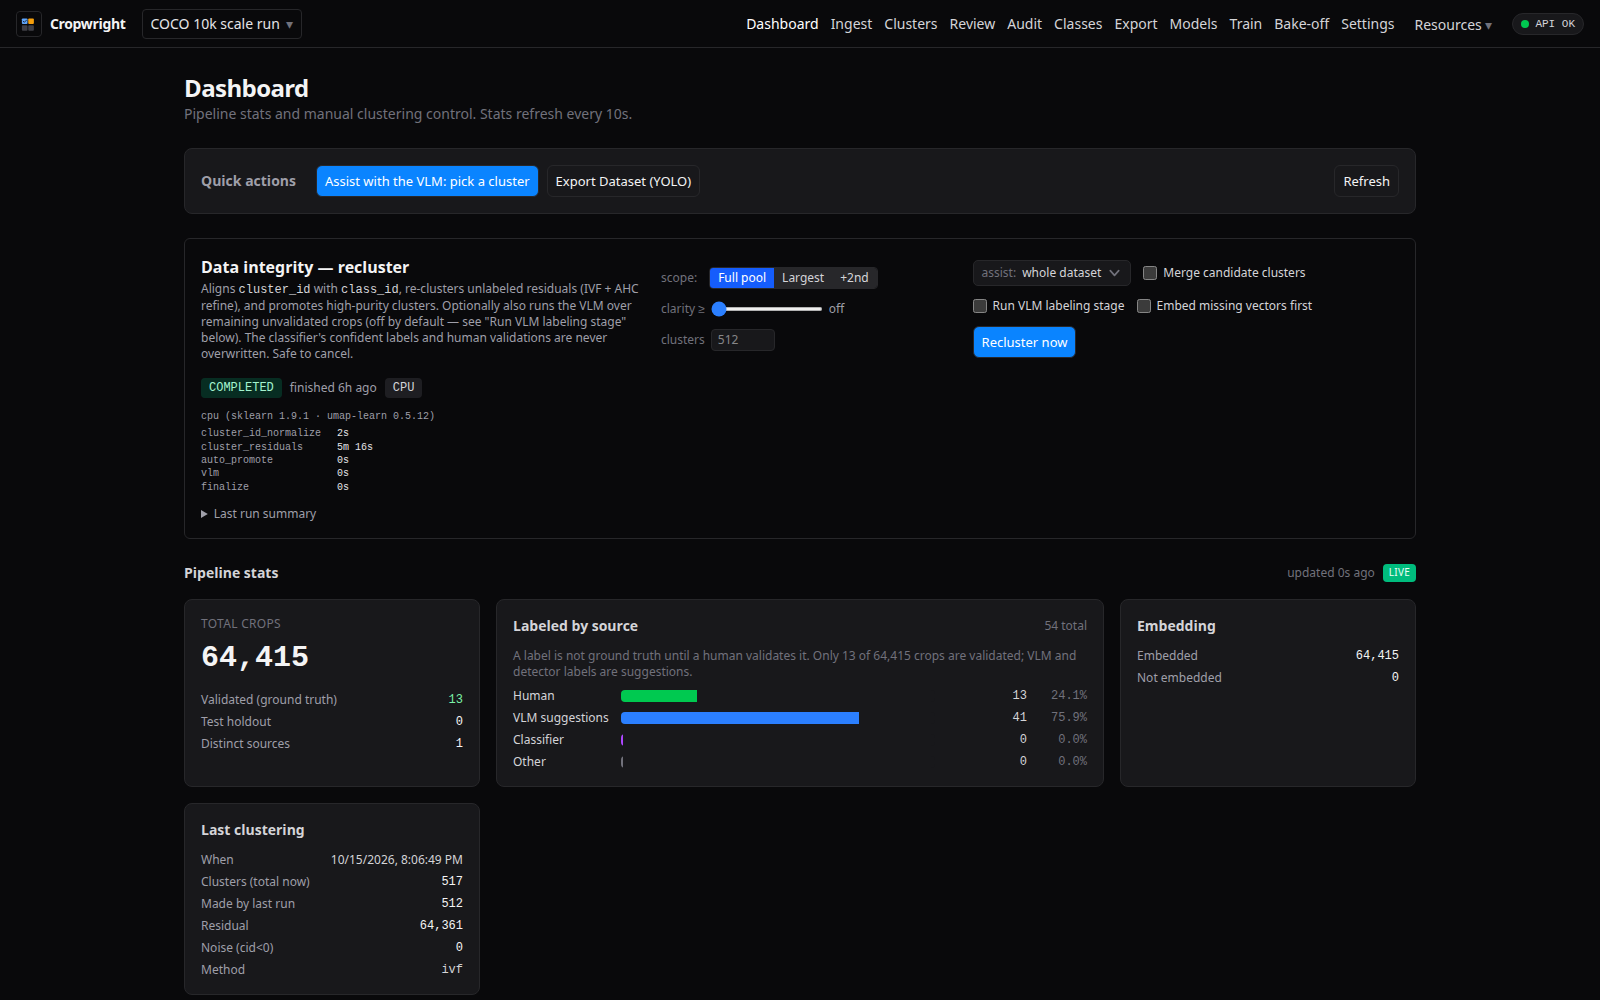
Task: Open the Bake-off page
Action: pos(1301,24)
